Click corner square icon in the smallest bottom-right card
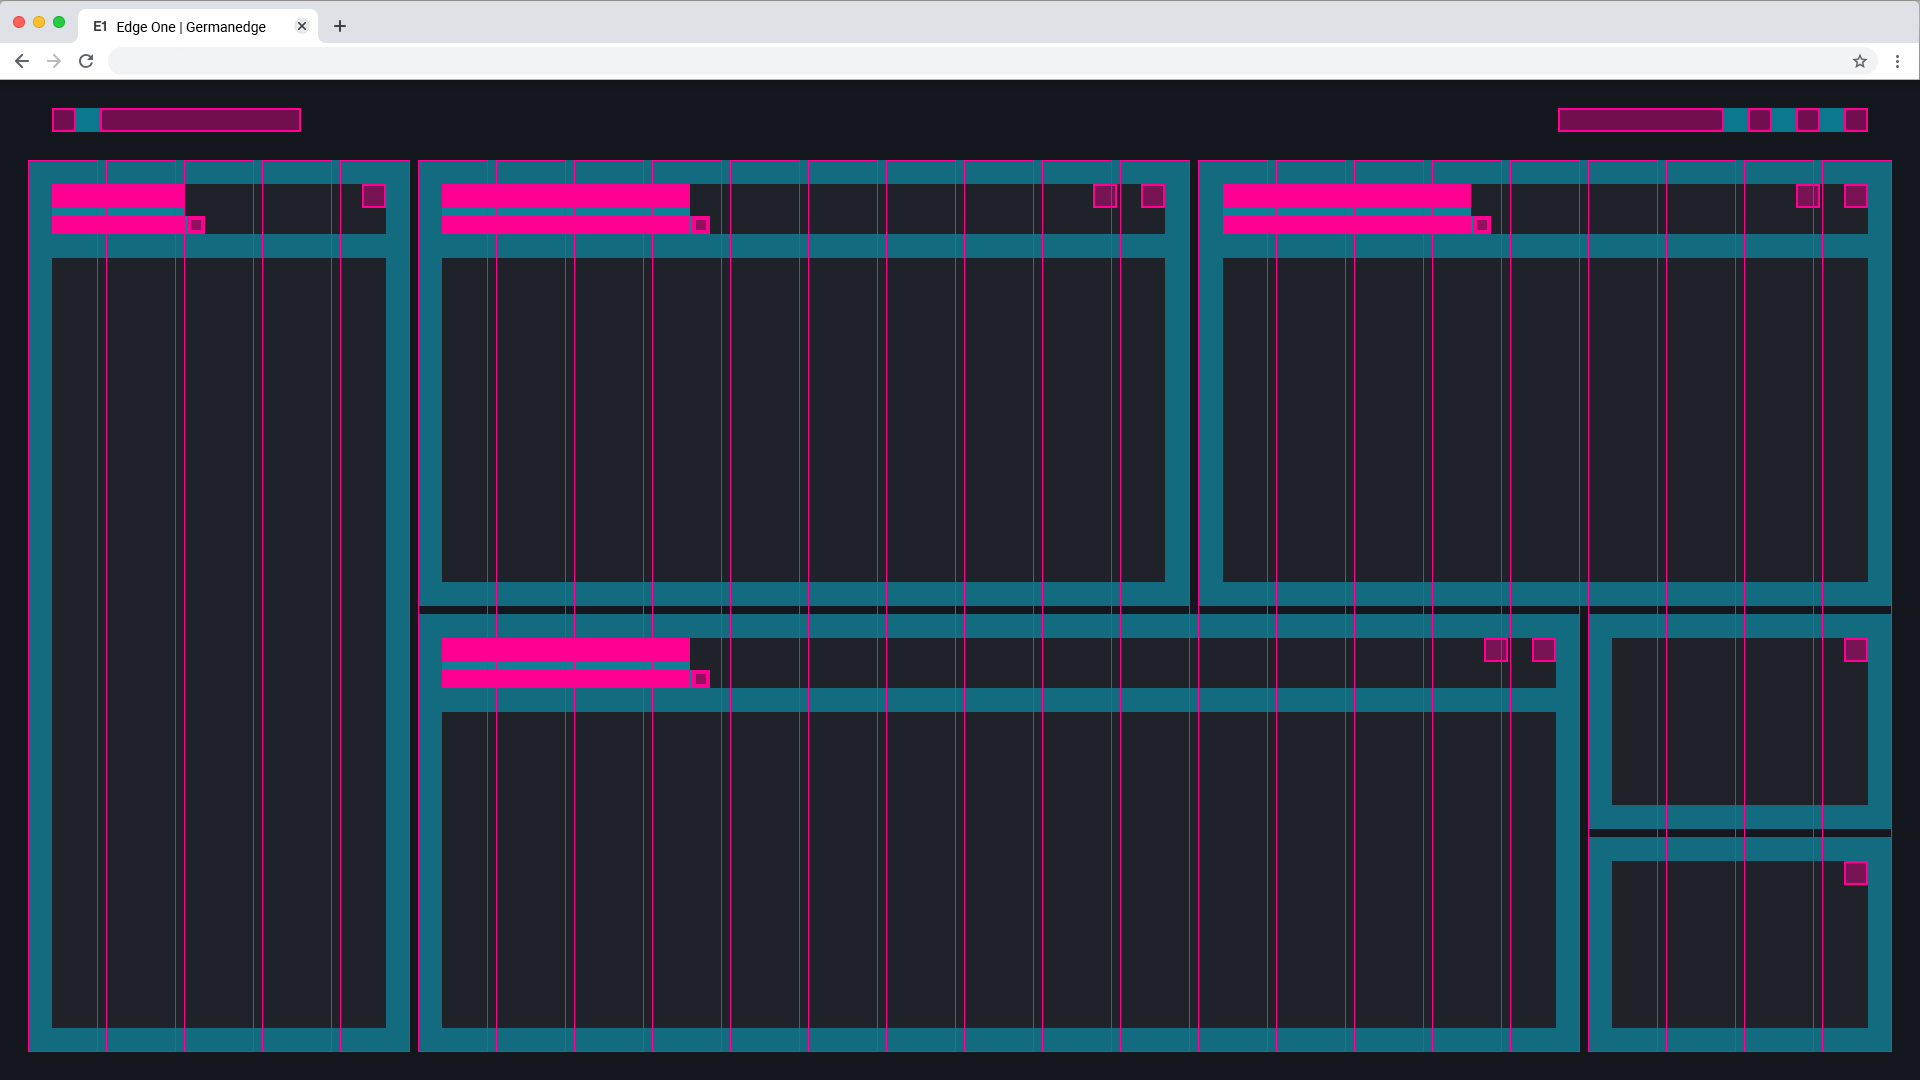 1856,874
